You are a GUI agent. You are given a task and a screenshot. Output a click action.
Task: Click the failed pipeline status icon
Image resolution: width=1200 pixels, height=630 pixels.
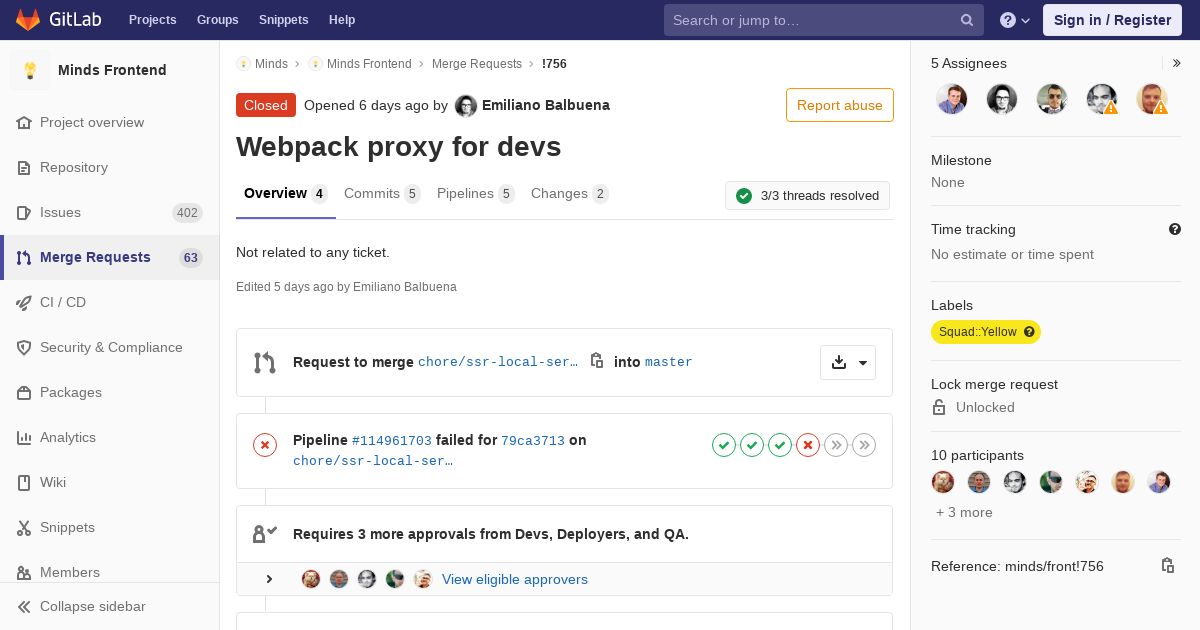[x=265, y=445]
